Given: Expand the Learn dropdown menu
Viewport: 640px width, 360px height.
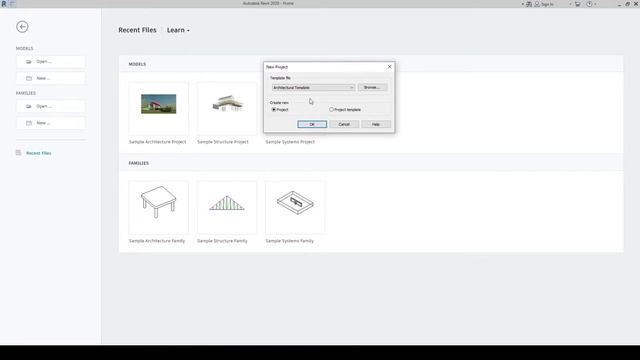Looking at the screenshot, I should (x=178, y=30).
